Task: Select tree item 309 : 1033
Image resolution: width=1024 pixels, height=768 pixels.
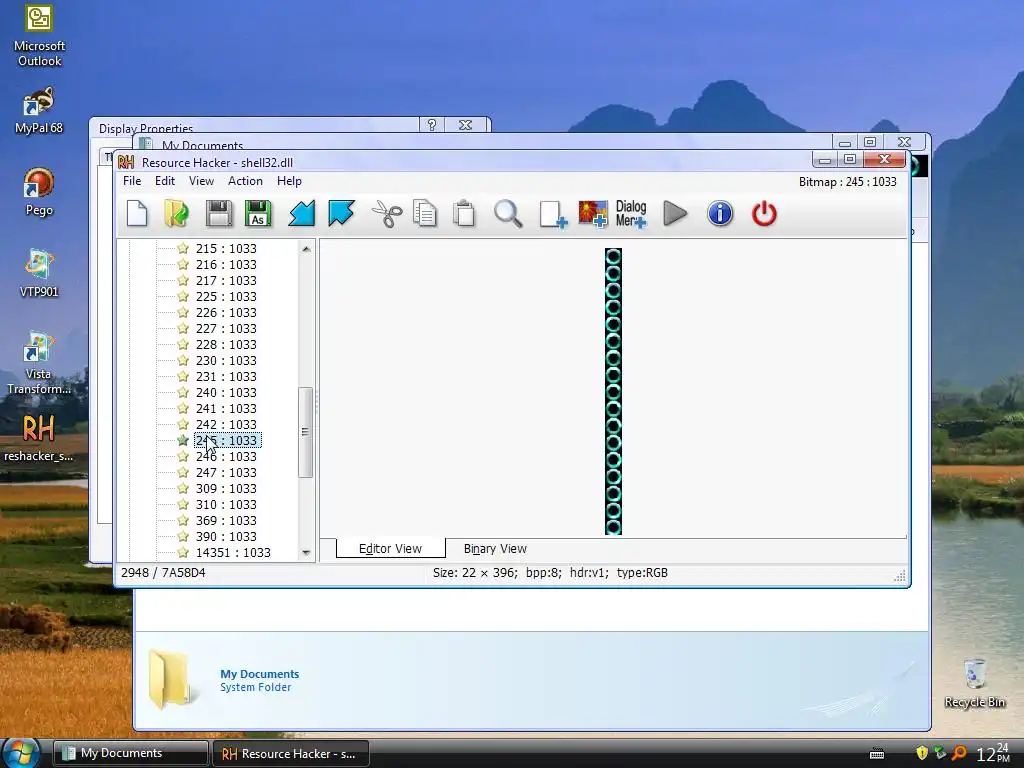Action: point(226,488)
